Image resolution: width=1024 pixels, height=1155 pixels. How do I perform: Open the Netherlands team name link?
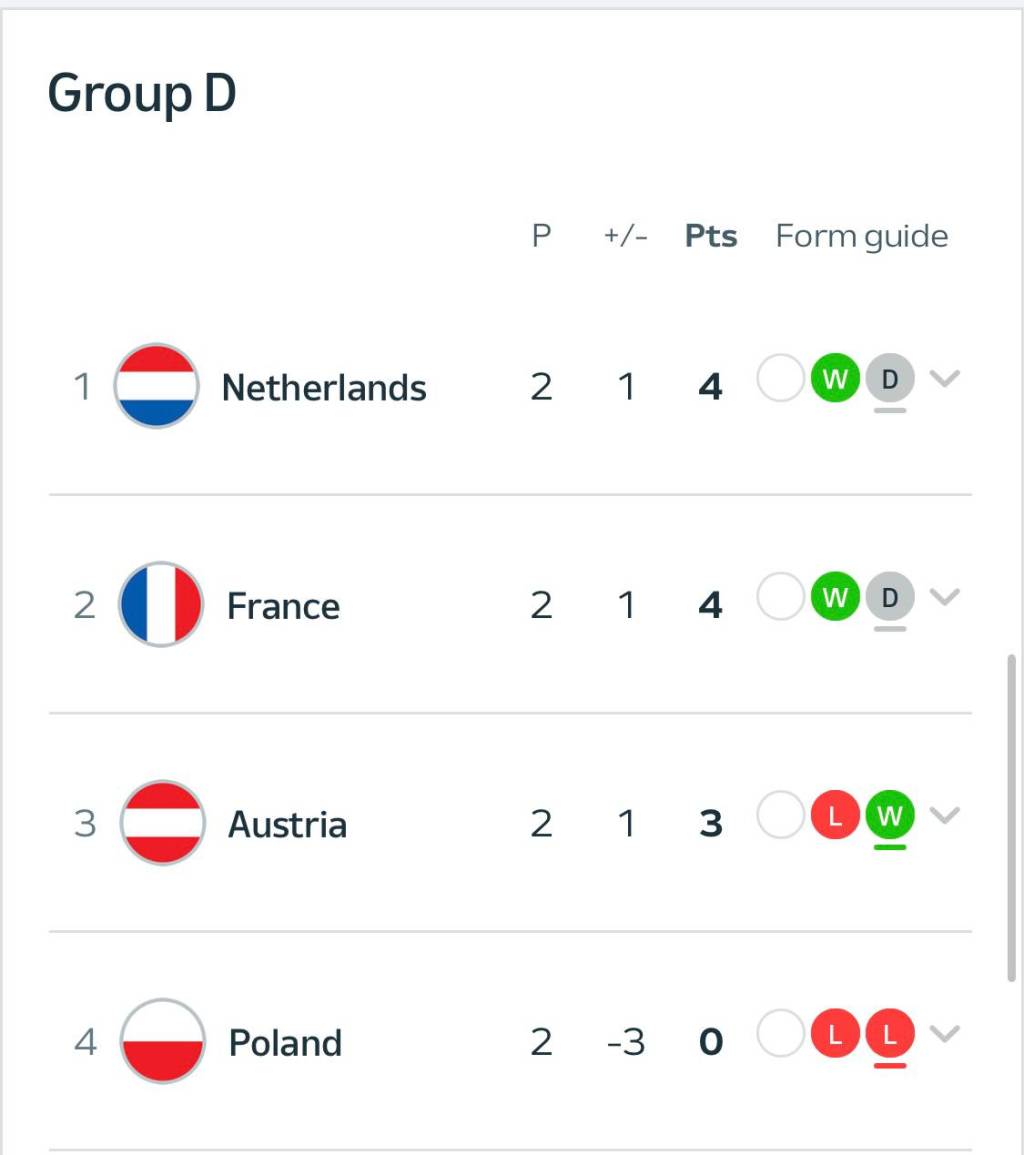pos(324,387)
